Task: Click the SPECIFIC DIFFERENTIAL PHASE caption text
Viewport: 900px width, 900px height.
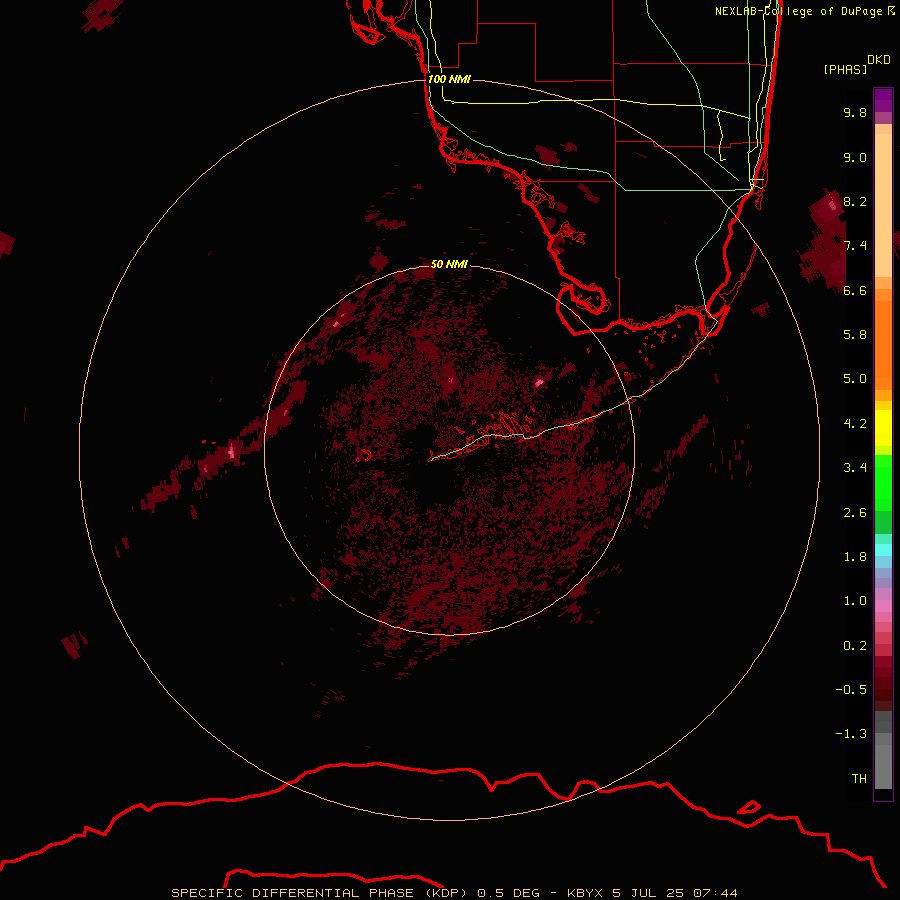Action: 292,893
